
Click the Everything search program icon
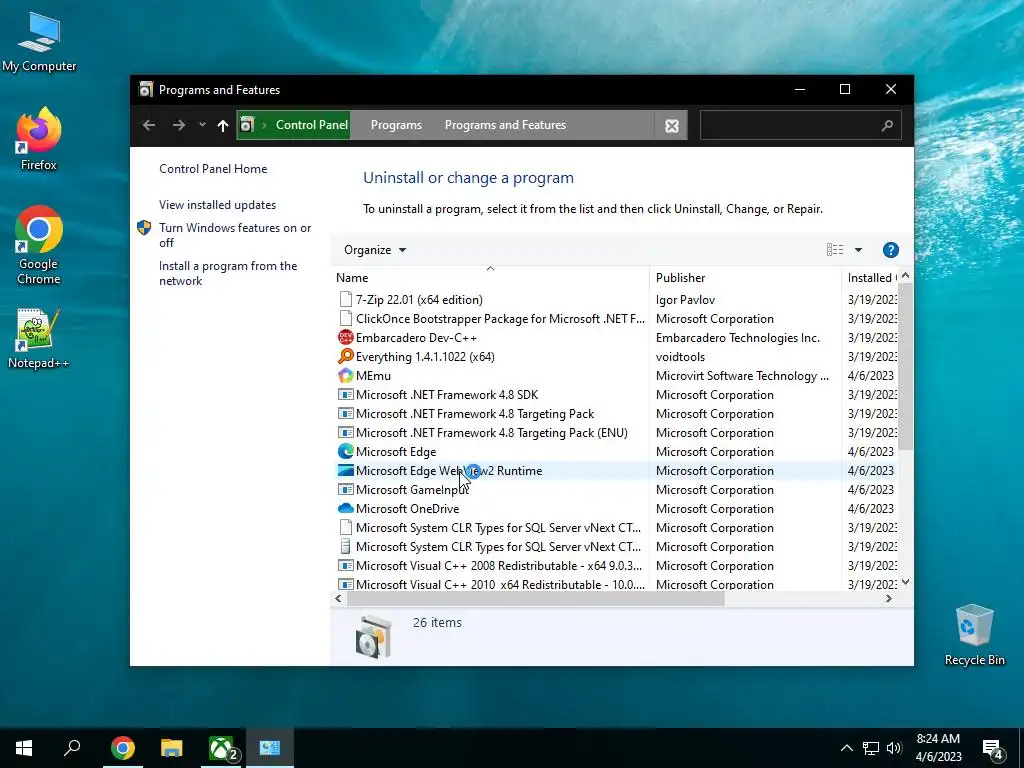tap(345, 357)
